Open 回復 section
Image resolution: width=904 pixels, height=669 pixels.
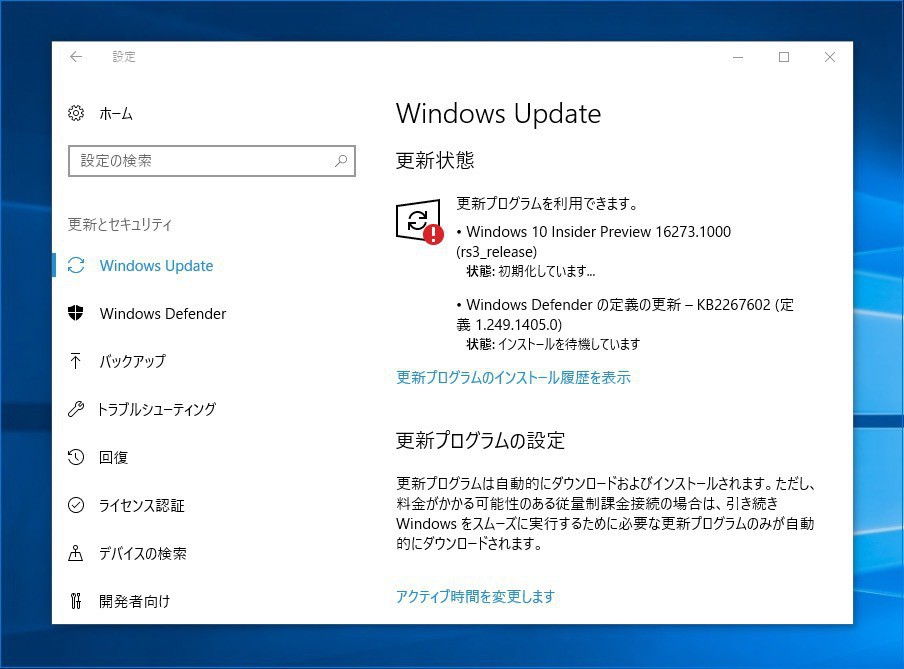pos(113,457)
